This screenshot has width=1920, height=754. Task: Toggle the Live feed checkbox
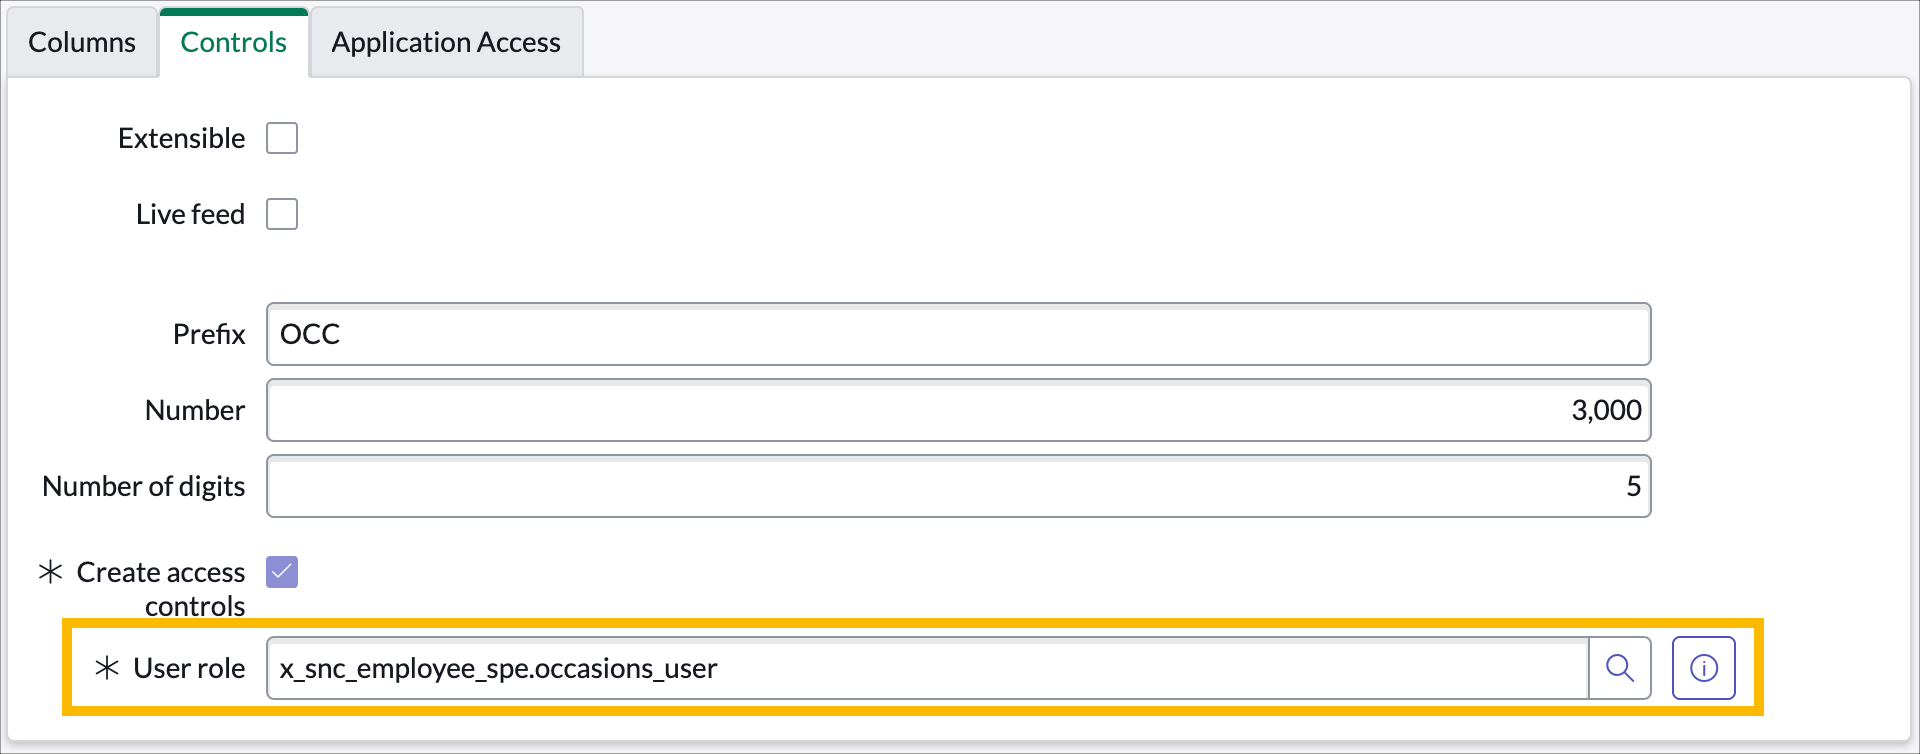click(x=282, y=214)
